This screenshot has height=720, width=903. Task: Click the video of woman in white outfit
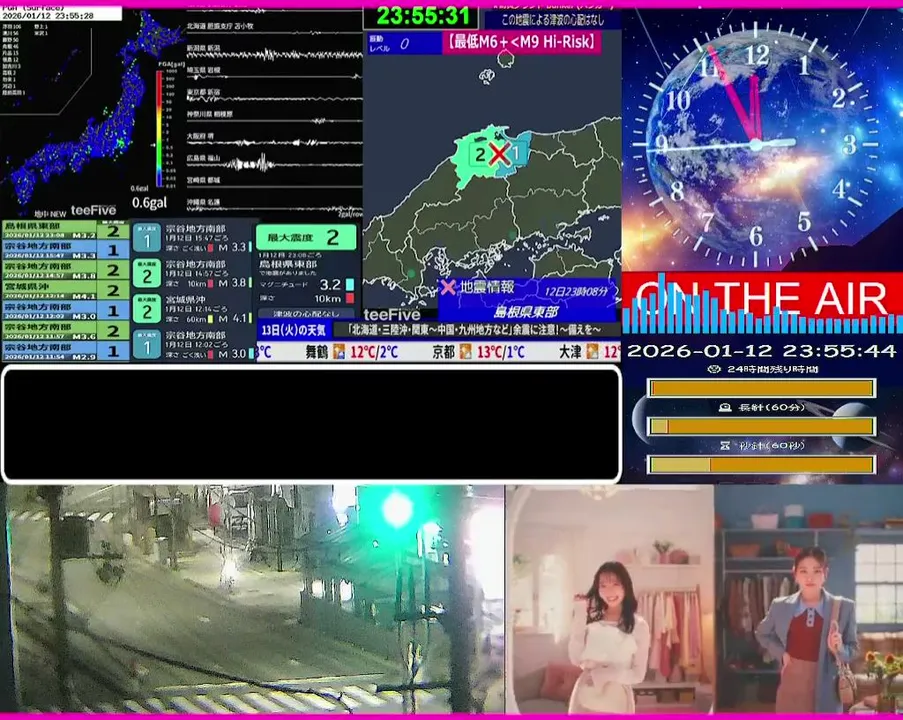coord(610,599)
